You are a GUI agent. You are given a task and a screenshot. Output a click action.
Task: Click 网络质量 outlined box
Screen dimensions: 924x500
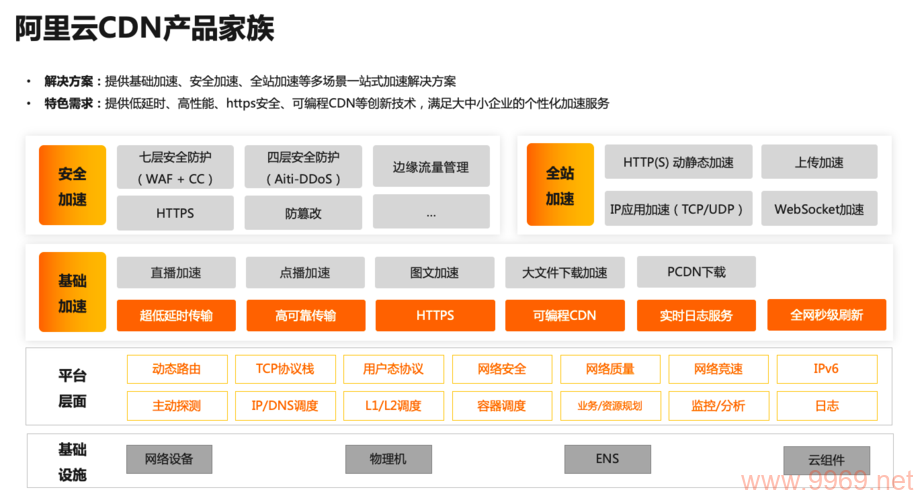(x=610, y=369)
